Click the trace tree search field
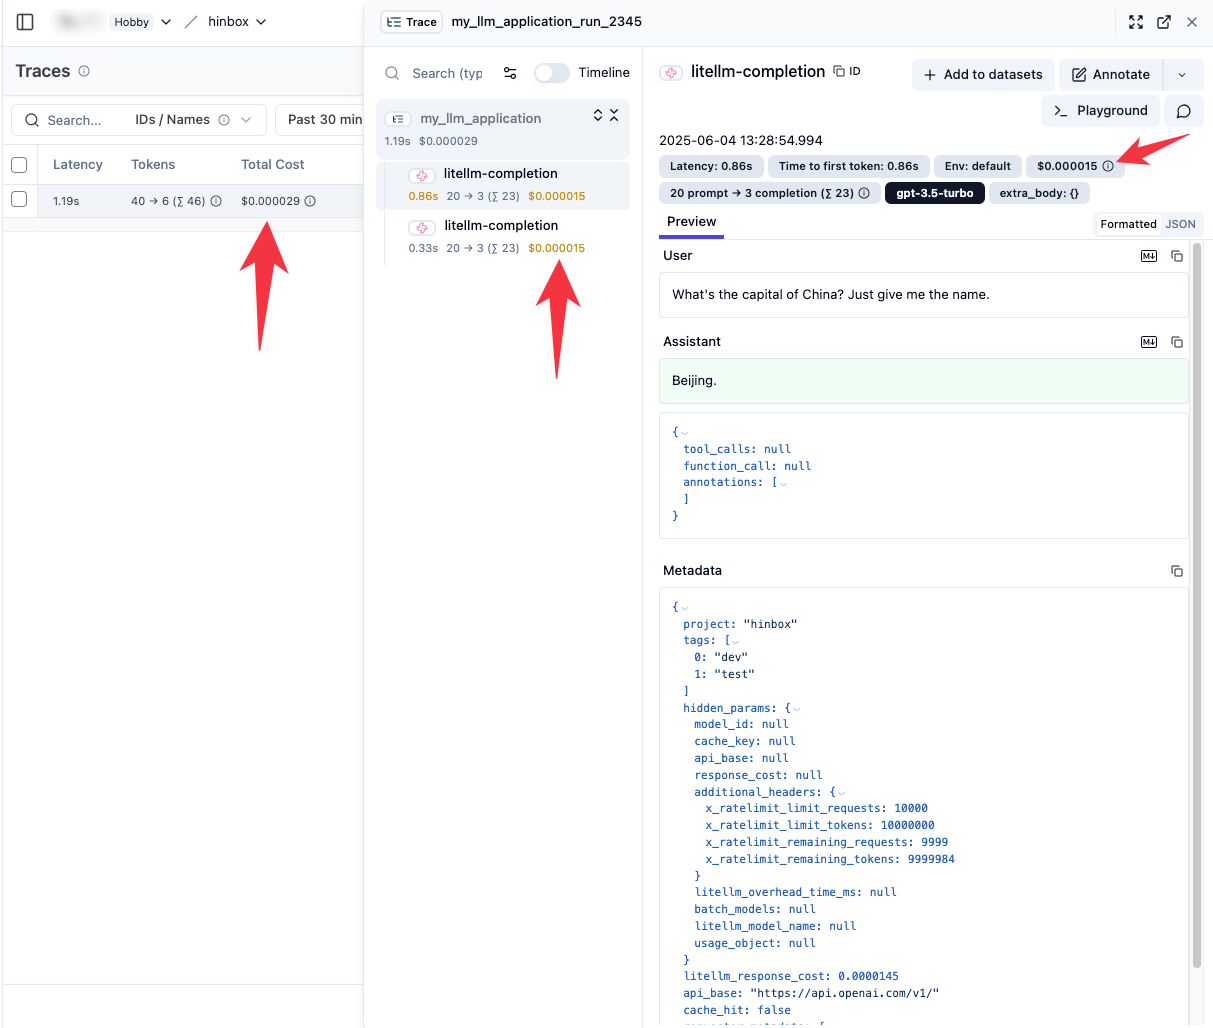Viewport: 1213px width, 1028px height. 447,73
